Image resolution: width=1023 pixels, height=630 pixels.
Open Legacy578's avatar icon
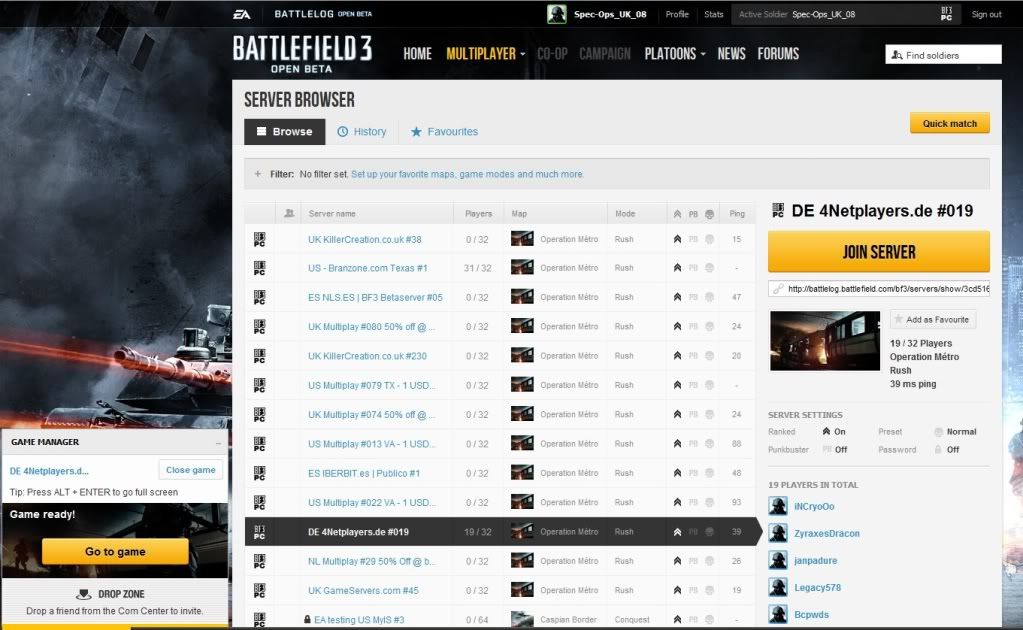click(x=778, y=587)
